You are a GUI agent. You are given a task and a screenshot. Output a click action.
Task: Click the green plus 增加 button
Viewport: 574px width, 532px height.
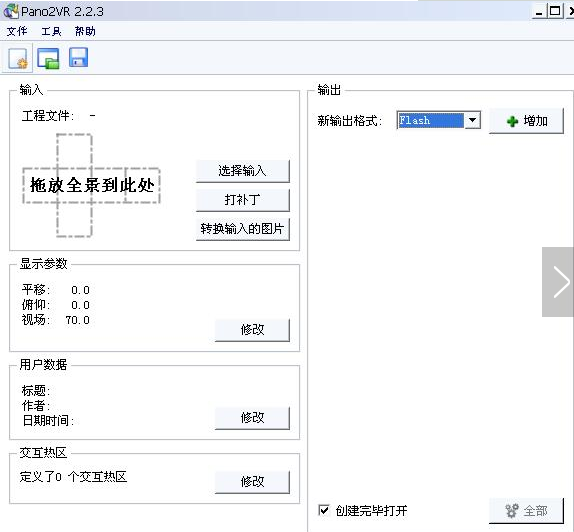[x=526, y=121]
